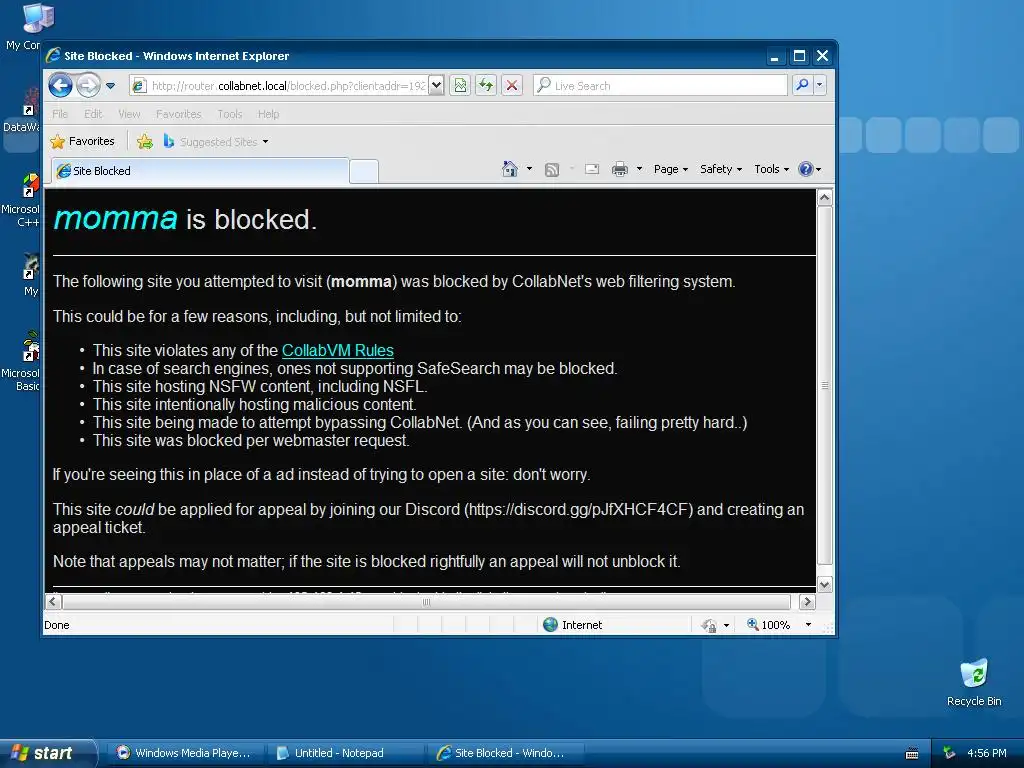Screen dimensions: 1024x768
Task: Click the Home icon in command bar
Action: click(x=510, y=169)
